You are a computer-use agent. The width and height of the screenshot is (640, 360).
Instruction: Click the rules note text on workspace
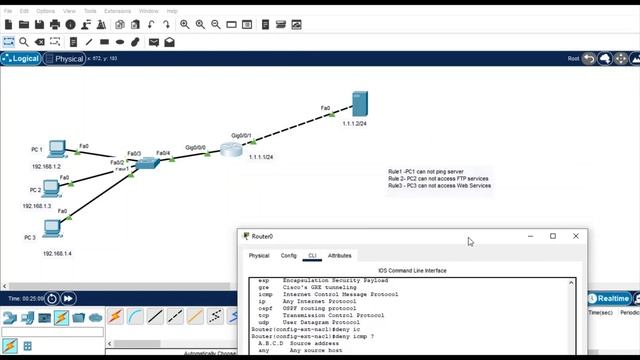click(439, 179)
